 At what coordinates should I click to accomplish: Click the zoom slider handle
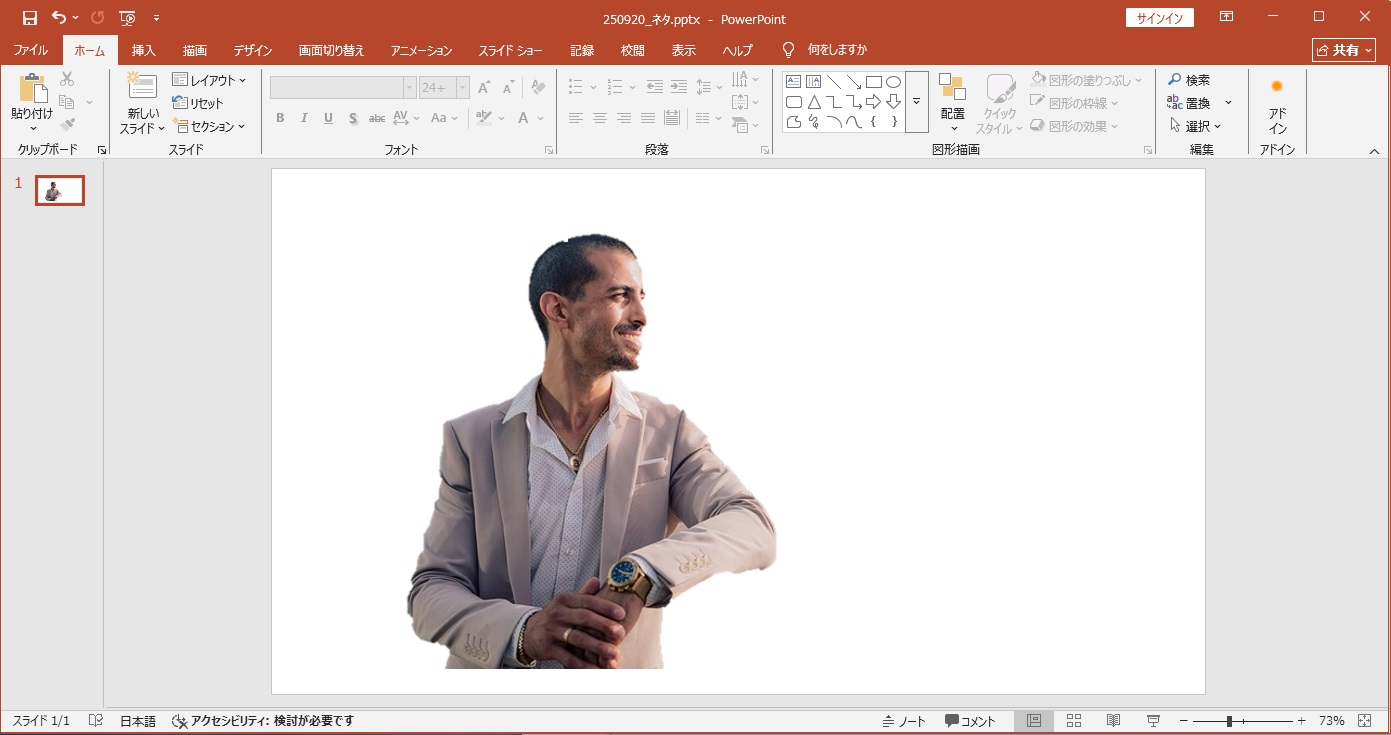1229,721
